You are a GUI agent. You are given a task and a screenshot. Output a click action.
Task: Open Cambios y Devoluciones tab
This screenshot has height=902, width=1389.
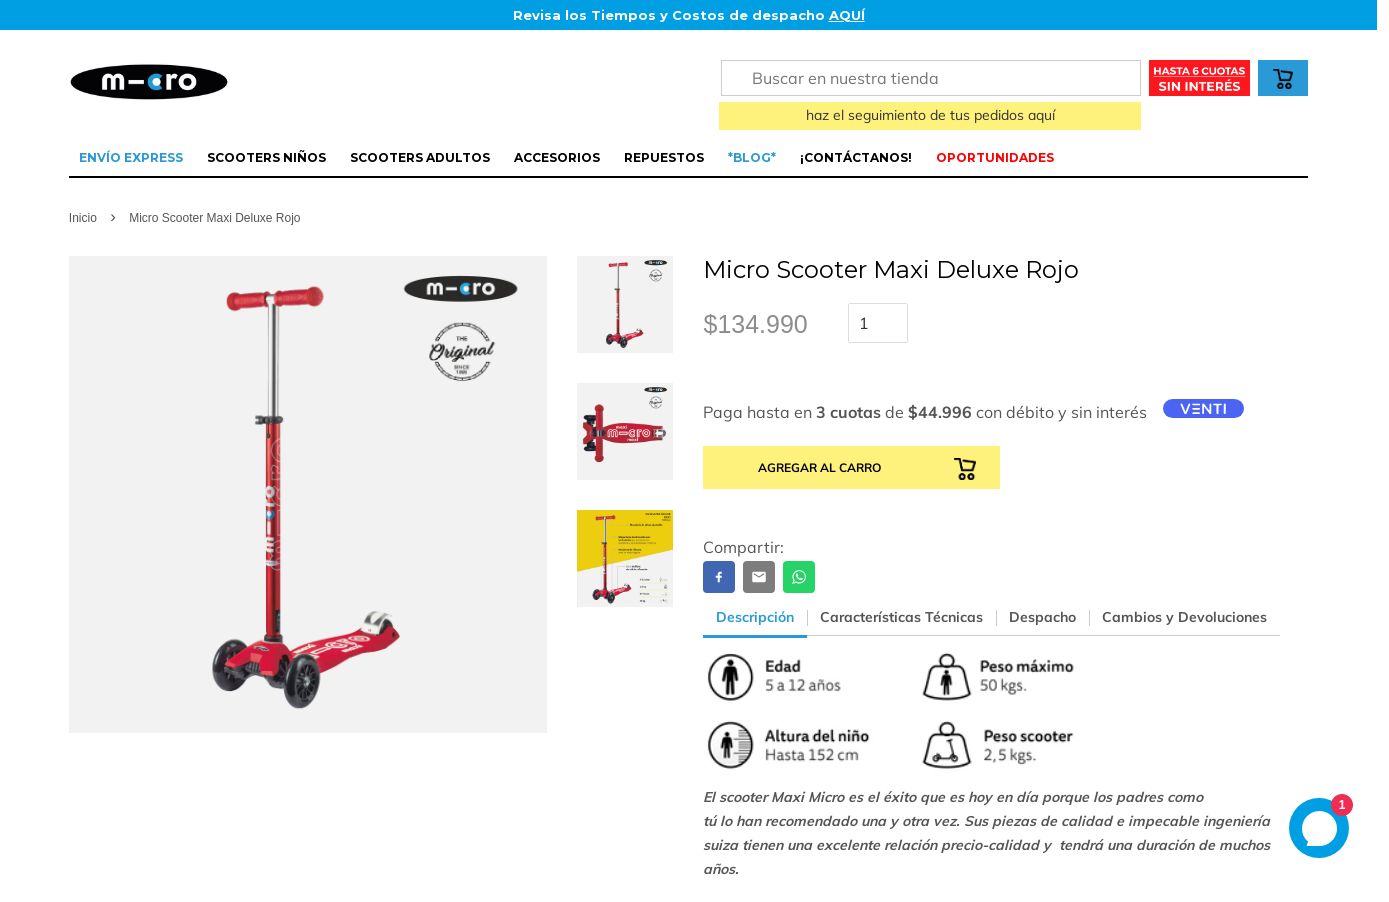[1184, 617]
